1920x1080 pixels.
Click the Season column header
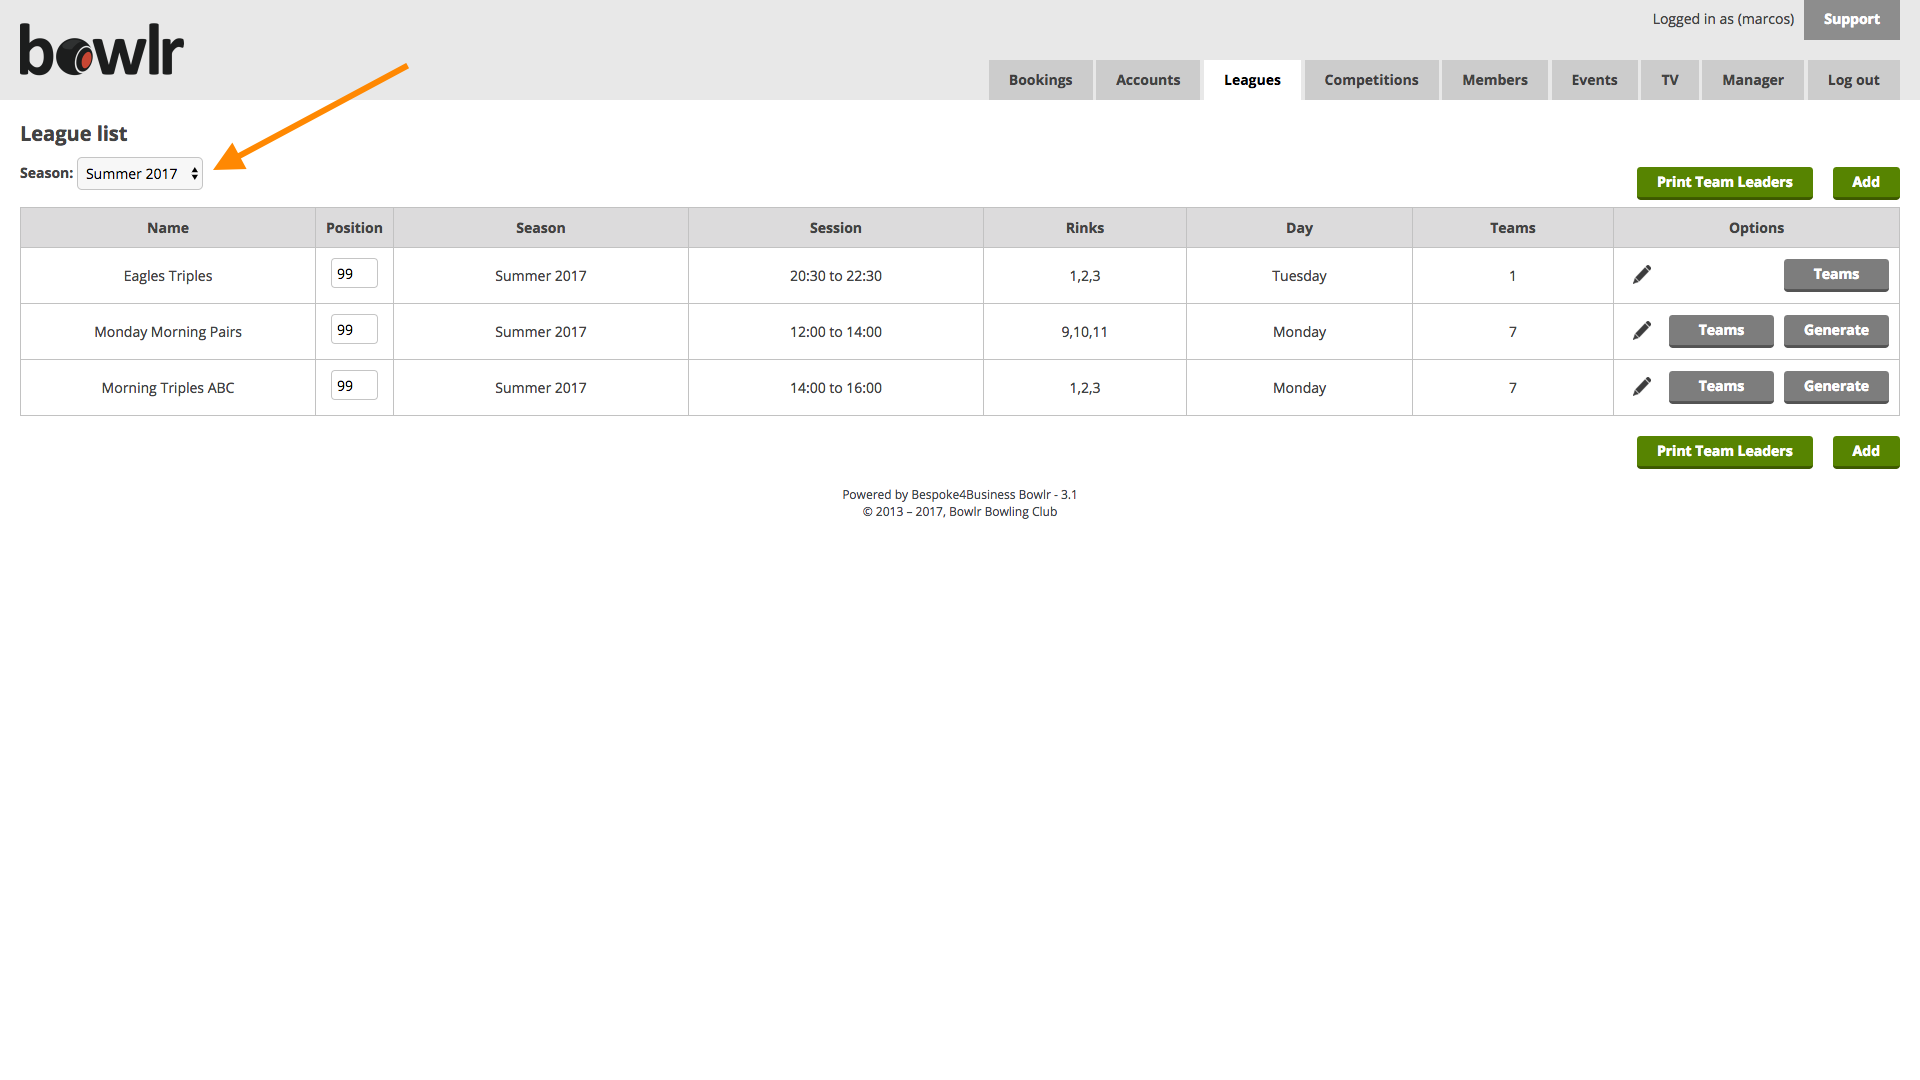(x=541, y=228)
